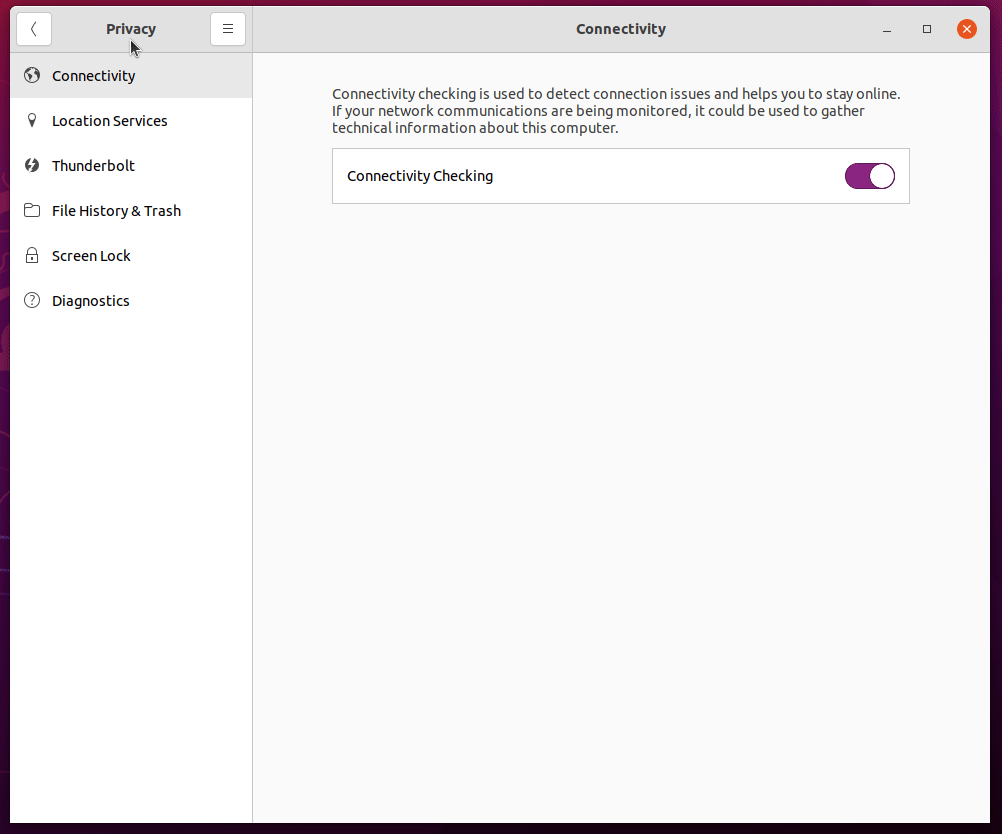
Task: Open File History & Trash via folder icon
Action: point(31,210)
